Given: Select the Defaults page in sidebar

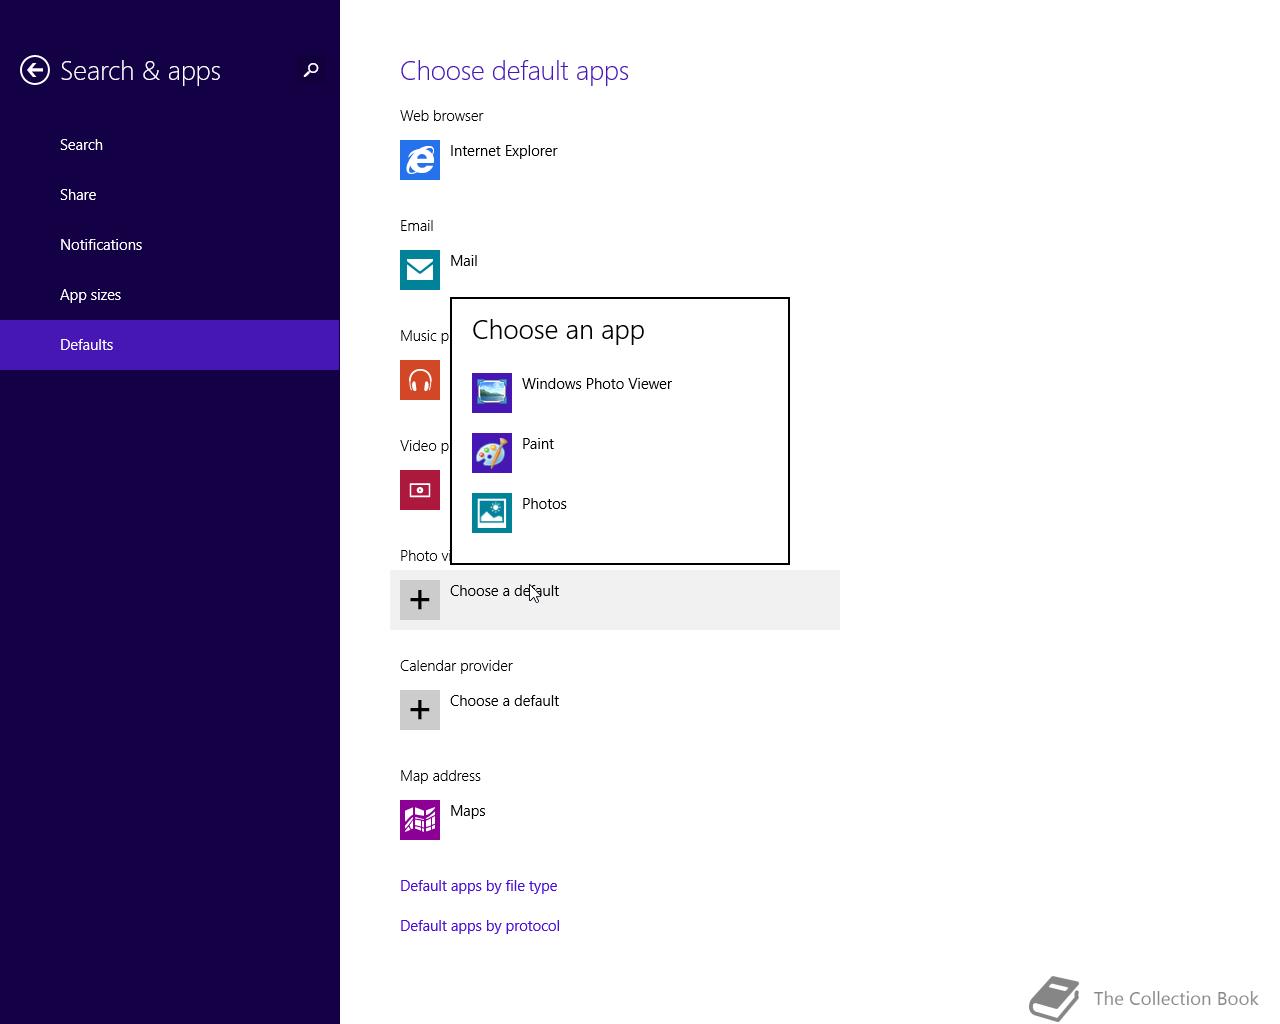Looking at the screenshot, I should 170,345.
